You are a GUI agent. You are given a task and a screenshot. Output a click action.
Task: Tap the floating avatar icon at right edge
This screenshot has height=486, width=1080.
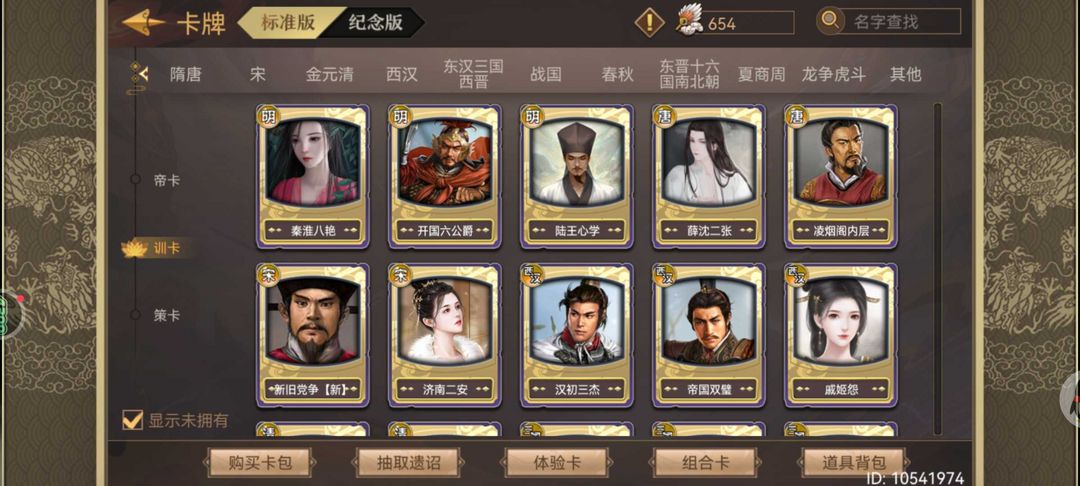point(1070,400)
